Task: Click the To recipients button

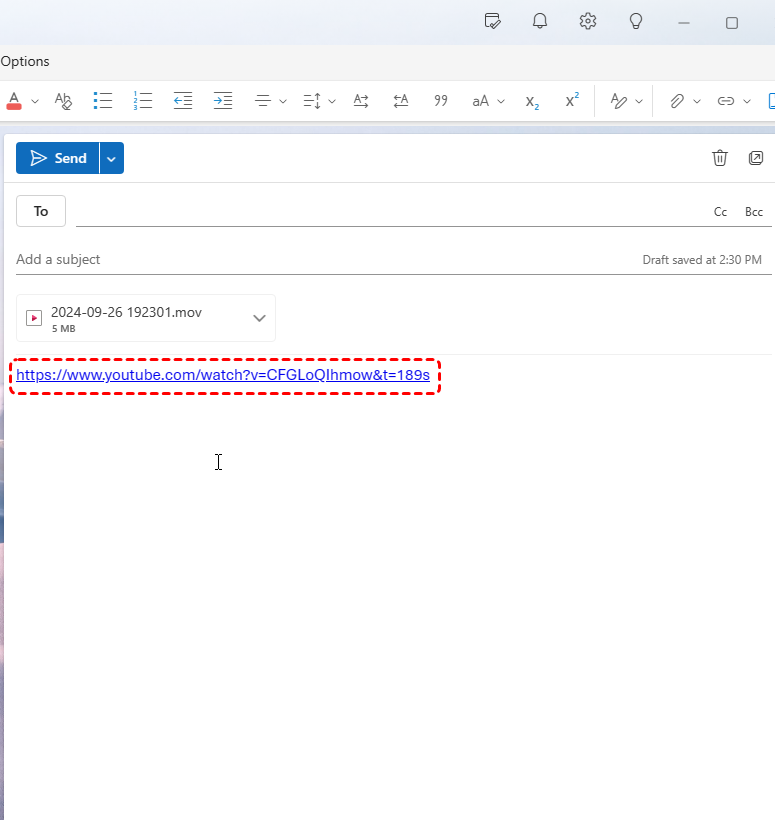Action: [x=41, y=211]
